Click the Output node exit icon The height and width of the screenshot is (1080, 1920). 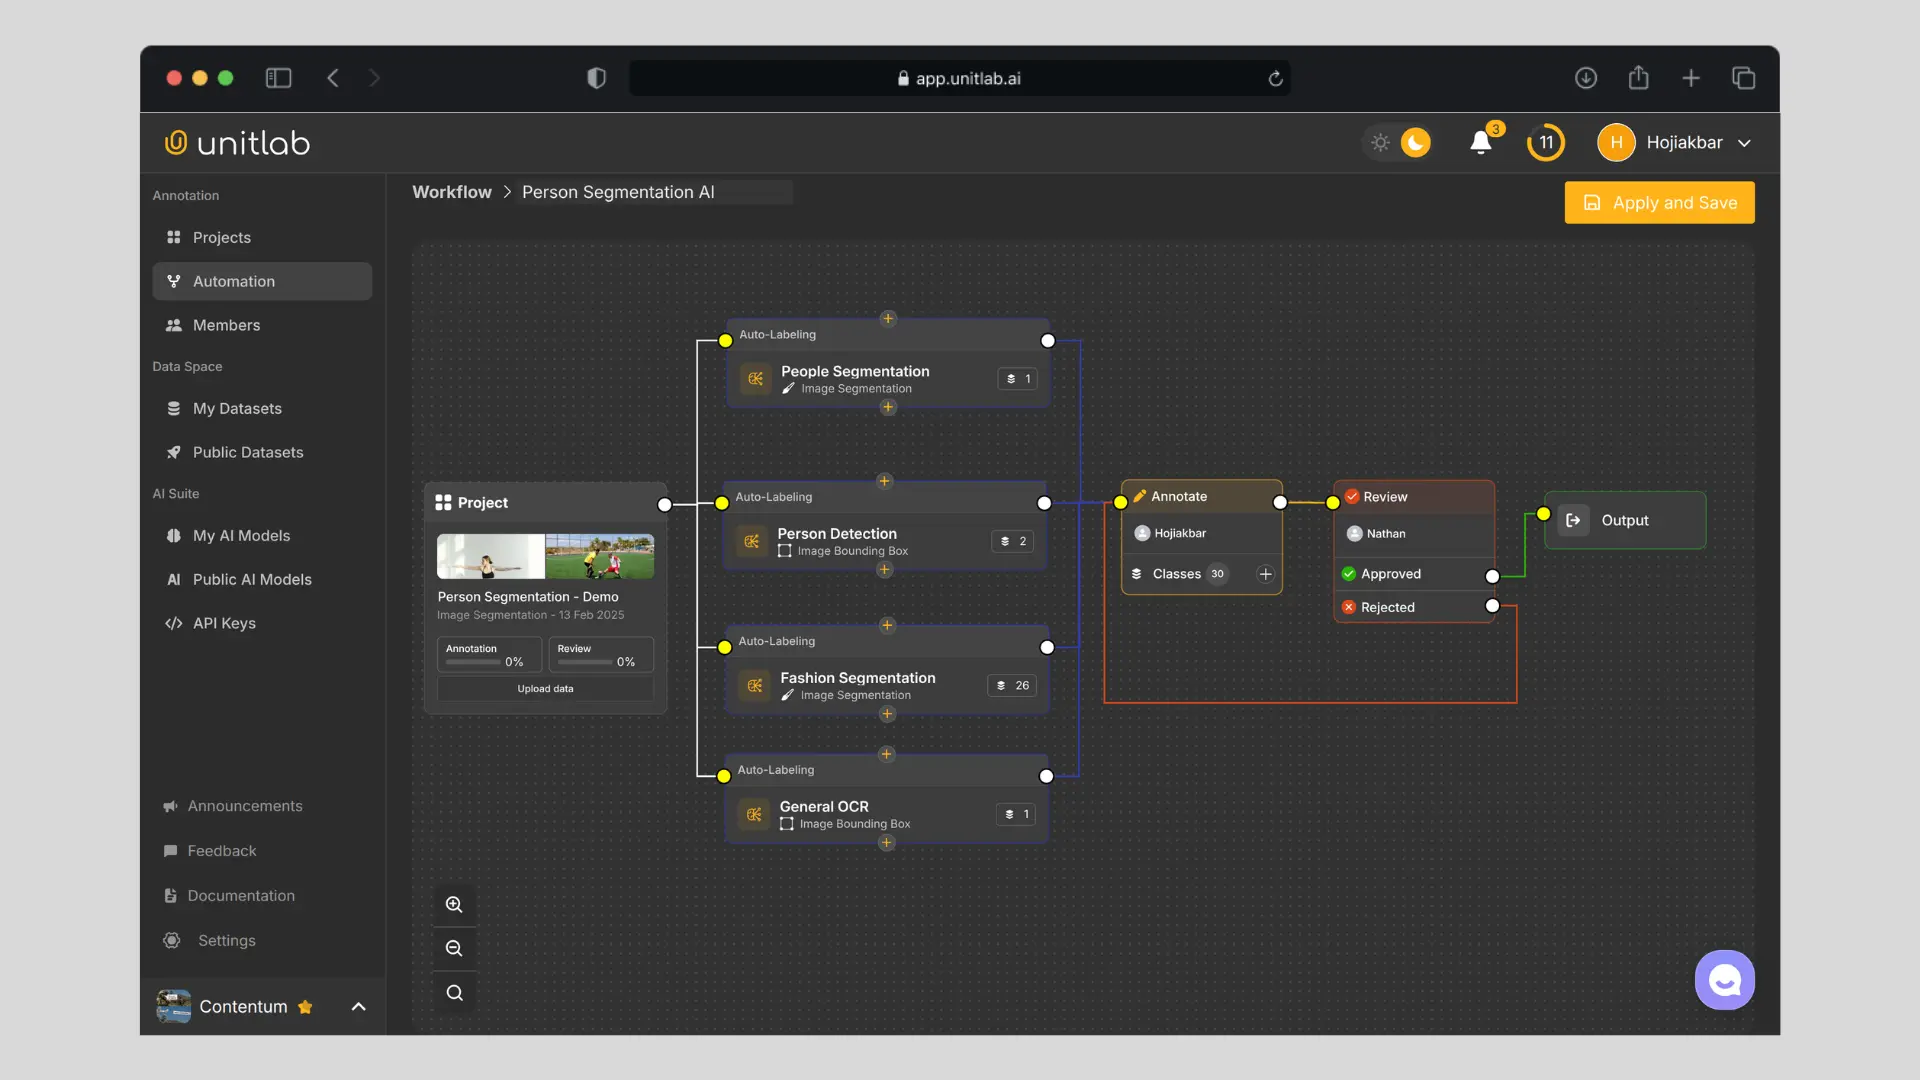point(1573,520)
